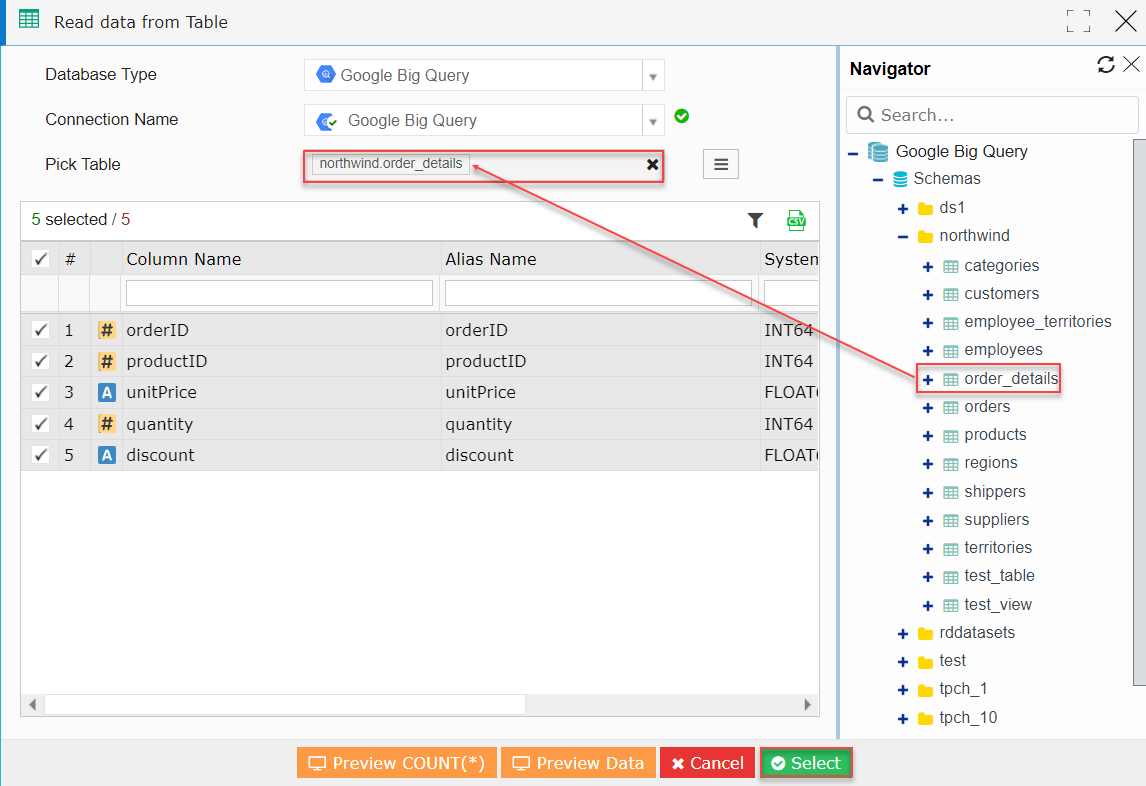This screenshot has height=786, width=1146.
Task: Click the tpch_1 folder icon
Action: tap(925, 689)
